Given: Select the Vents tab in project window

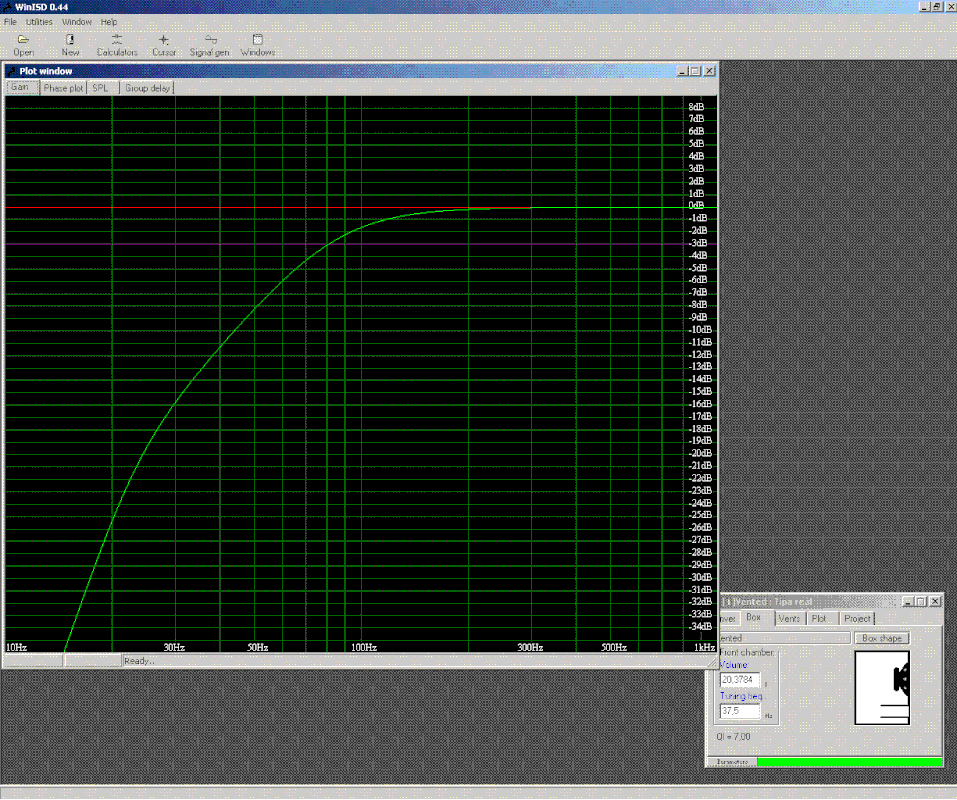Looking at the screenshot, I should [x=789, y=619].
